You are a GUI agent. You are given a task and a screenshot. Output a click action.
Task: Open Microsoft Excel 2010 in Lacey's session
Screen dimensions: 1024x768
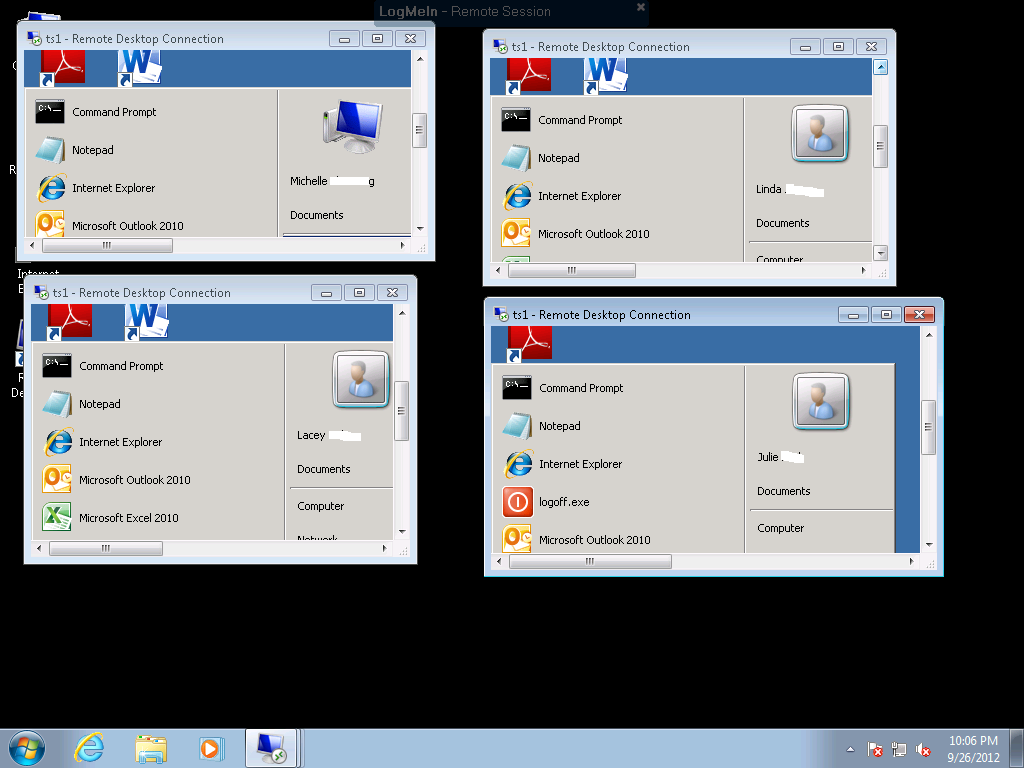[128, 518]
